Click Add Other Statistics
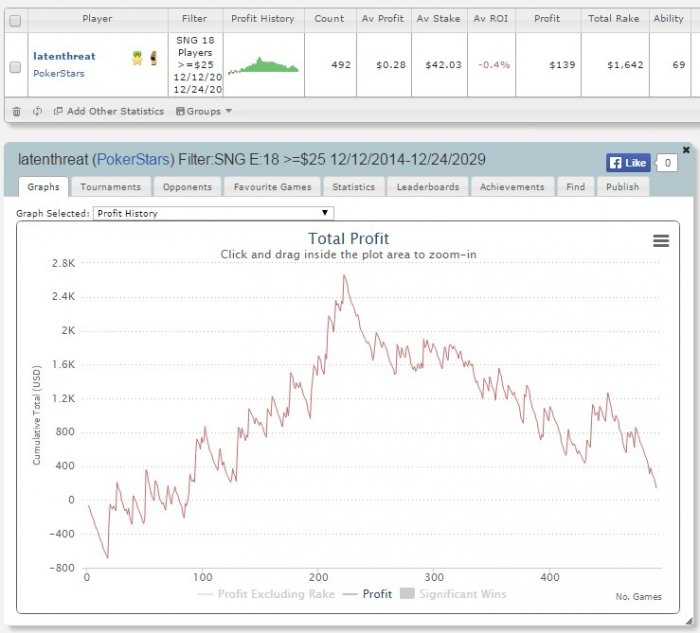The height and width of the screenshot is (633, 700). point(109,111)
